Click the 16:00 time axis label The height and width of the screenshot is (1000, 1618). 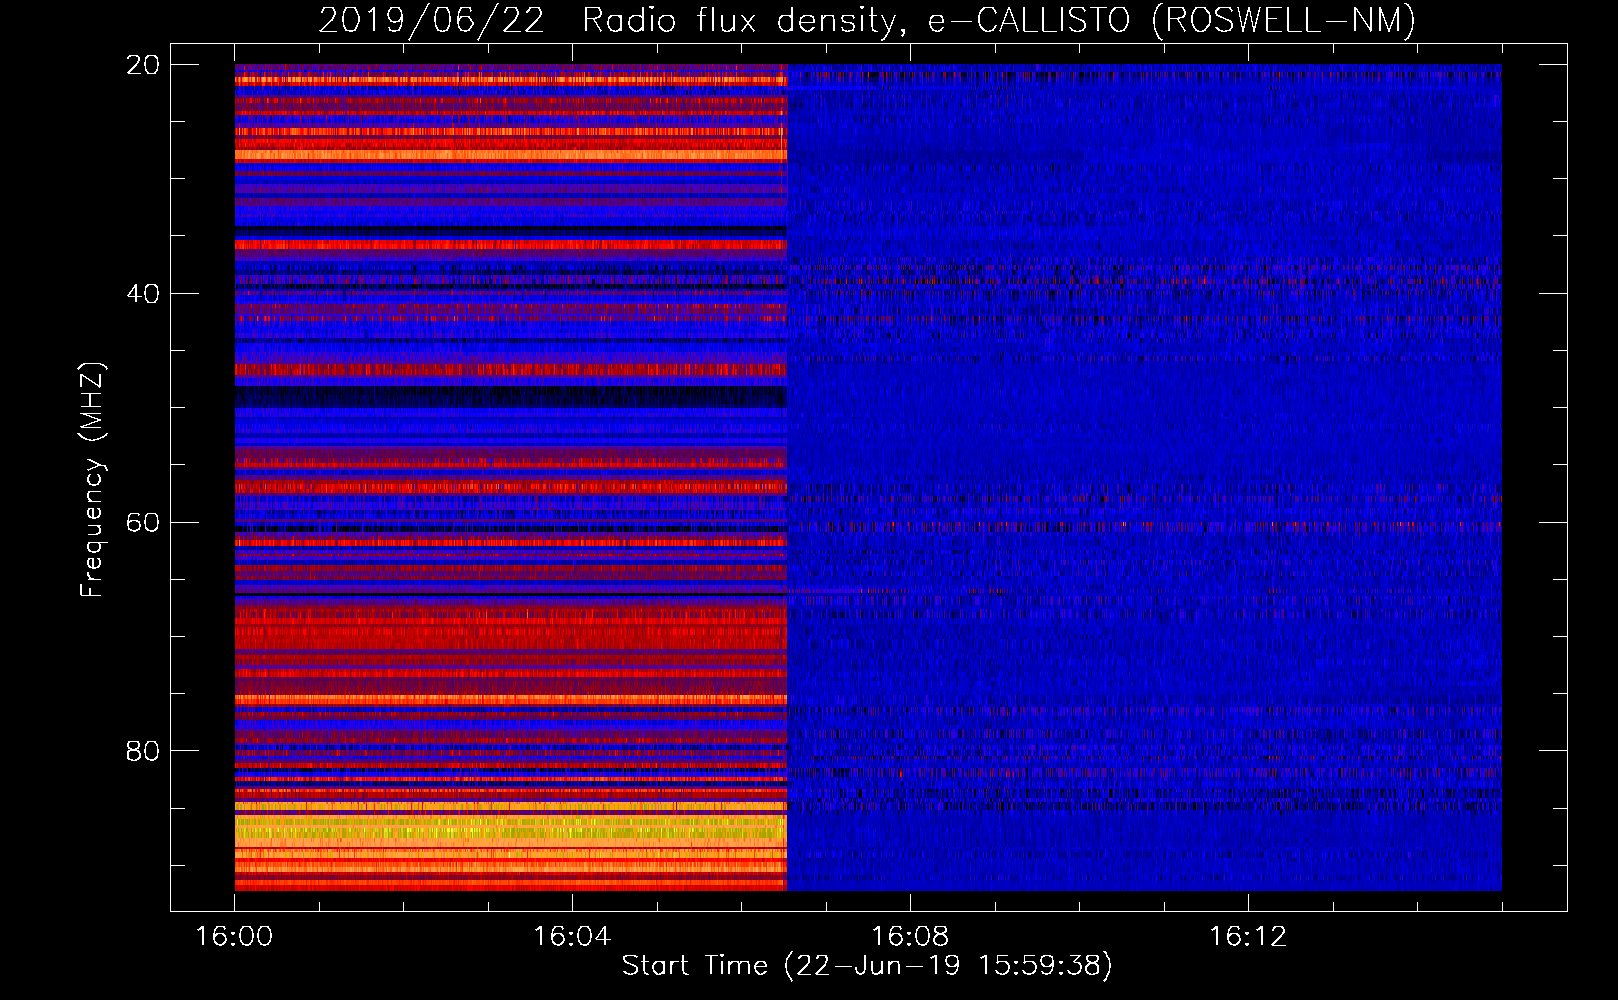234,937
